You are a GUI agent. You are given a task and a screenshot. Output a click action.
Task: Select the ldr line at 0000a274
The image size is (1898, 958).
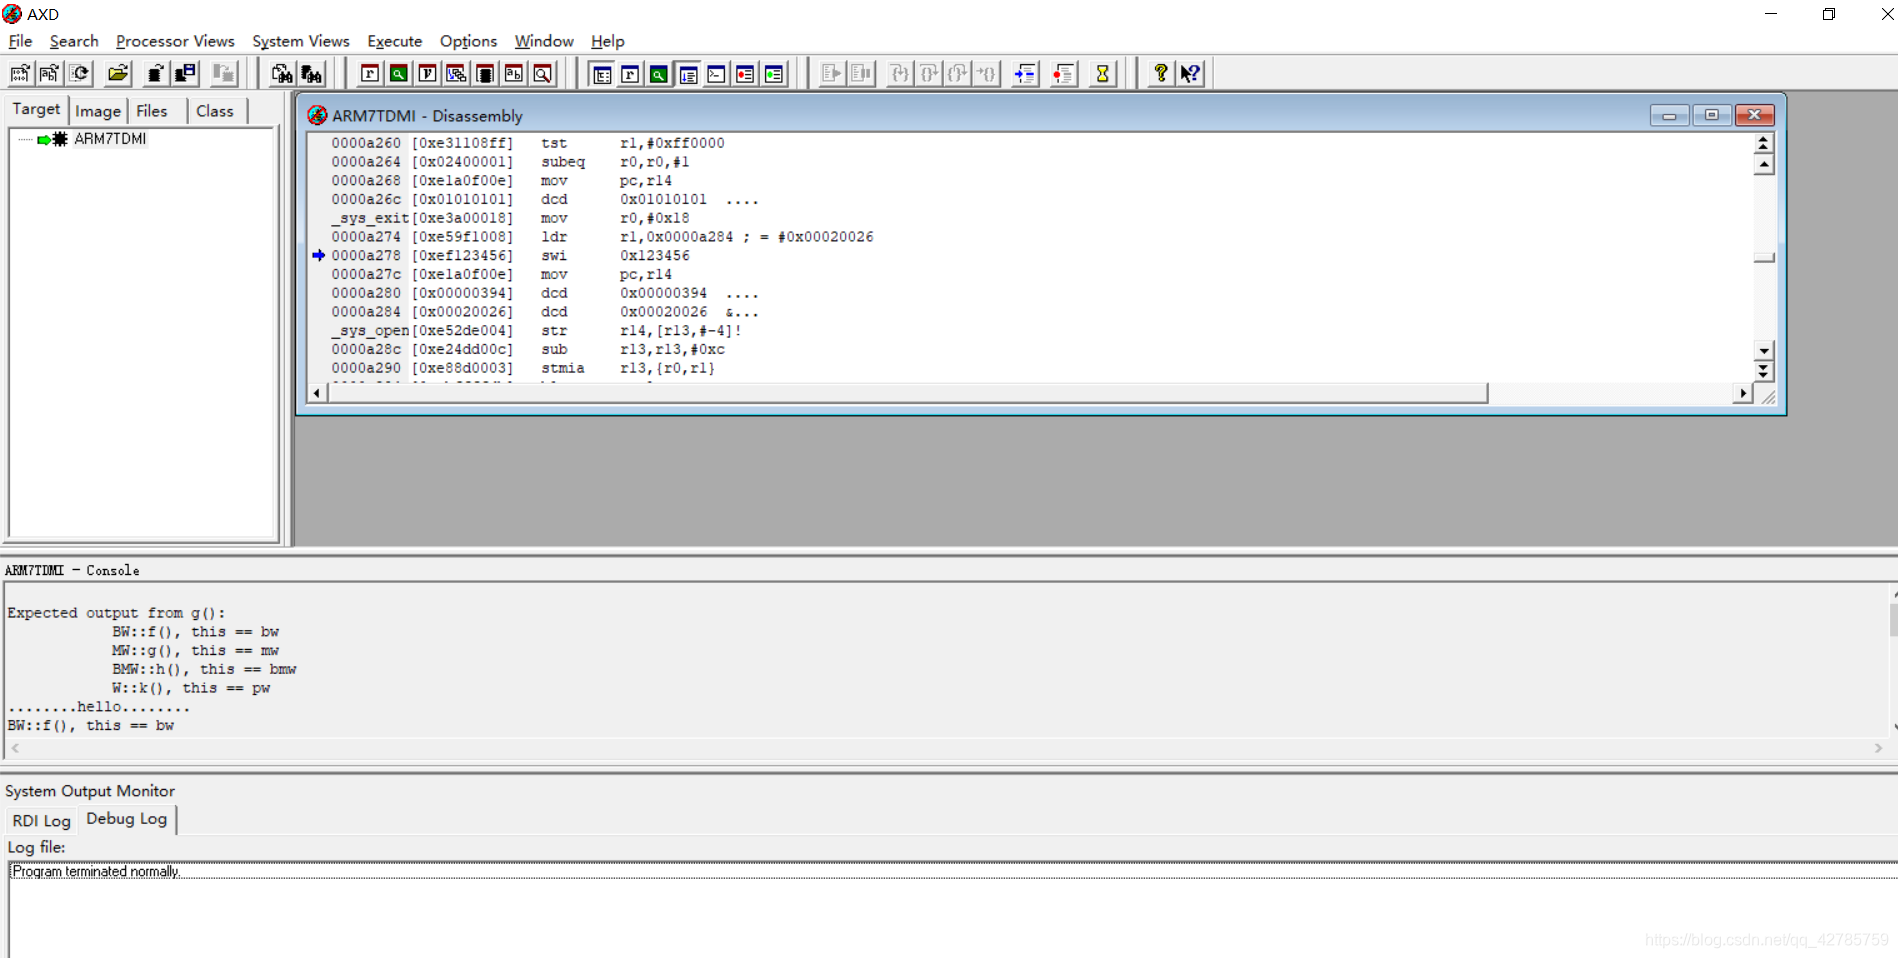pos(1029,237)
